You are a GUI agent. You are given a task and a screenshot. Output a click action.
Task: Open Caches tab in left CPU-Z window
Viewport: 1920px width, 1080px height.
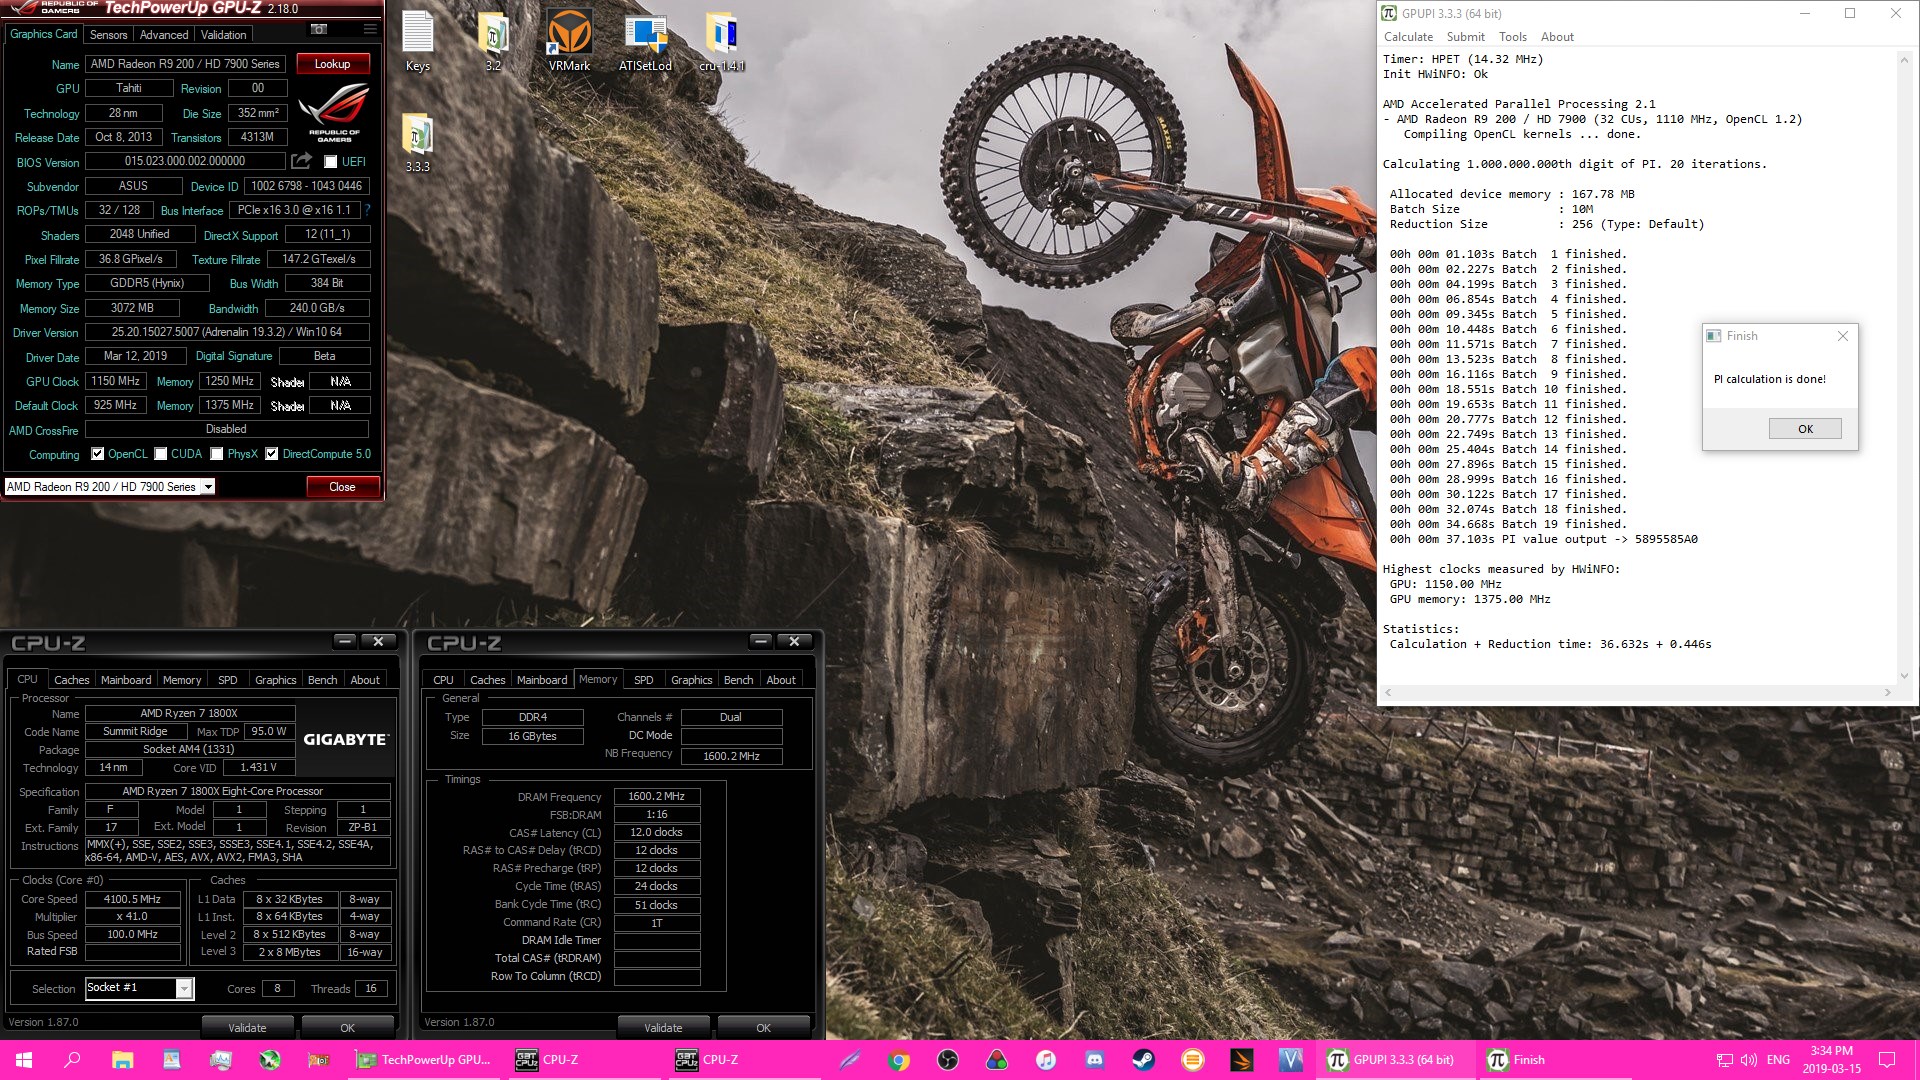coord(71,680)
